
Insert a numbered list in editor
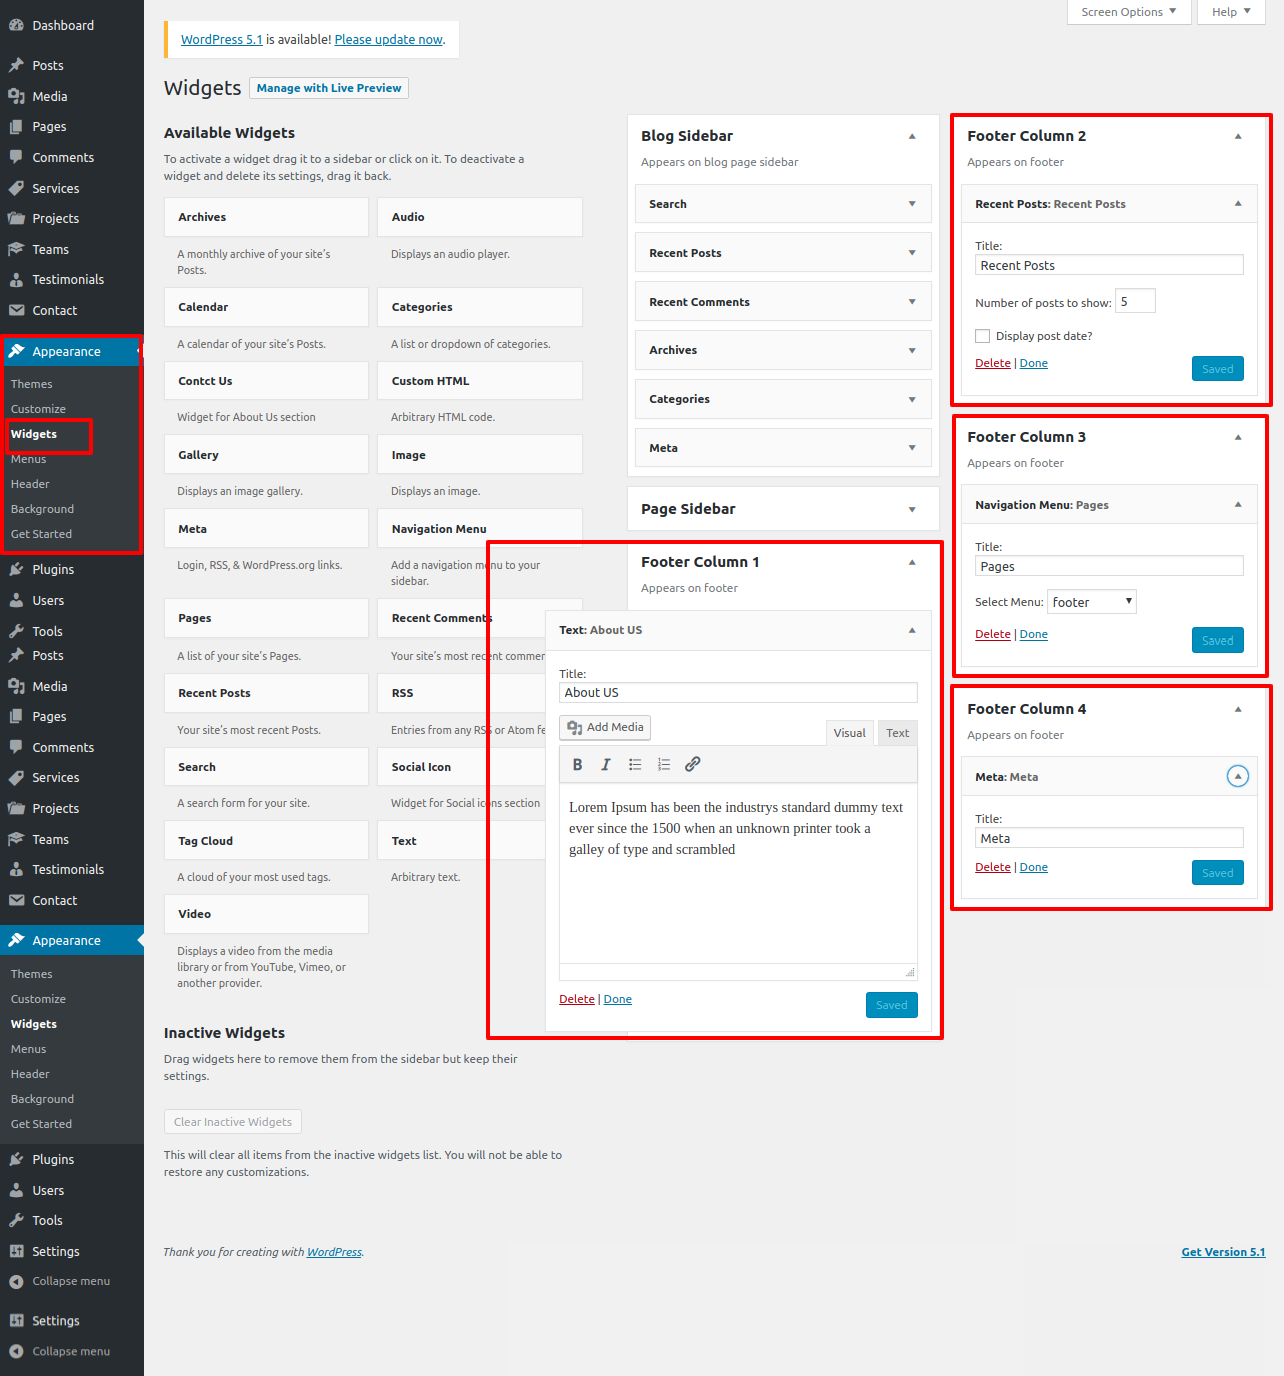(x=664, y=765)
